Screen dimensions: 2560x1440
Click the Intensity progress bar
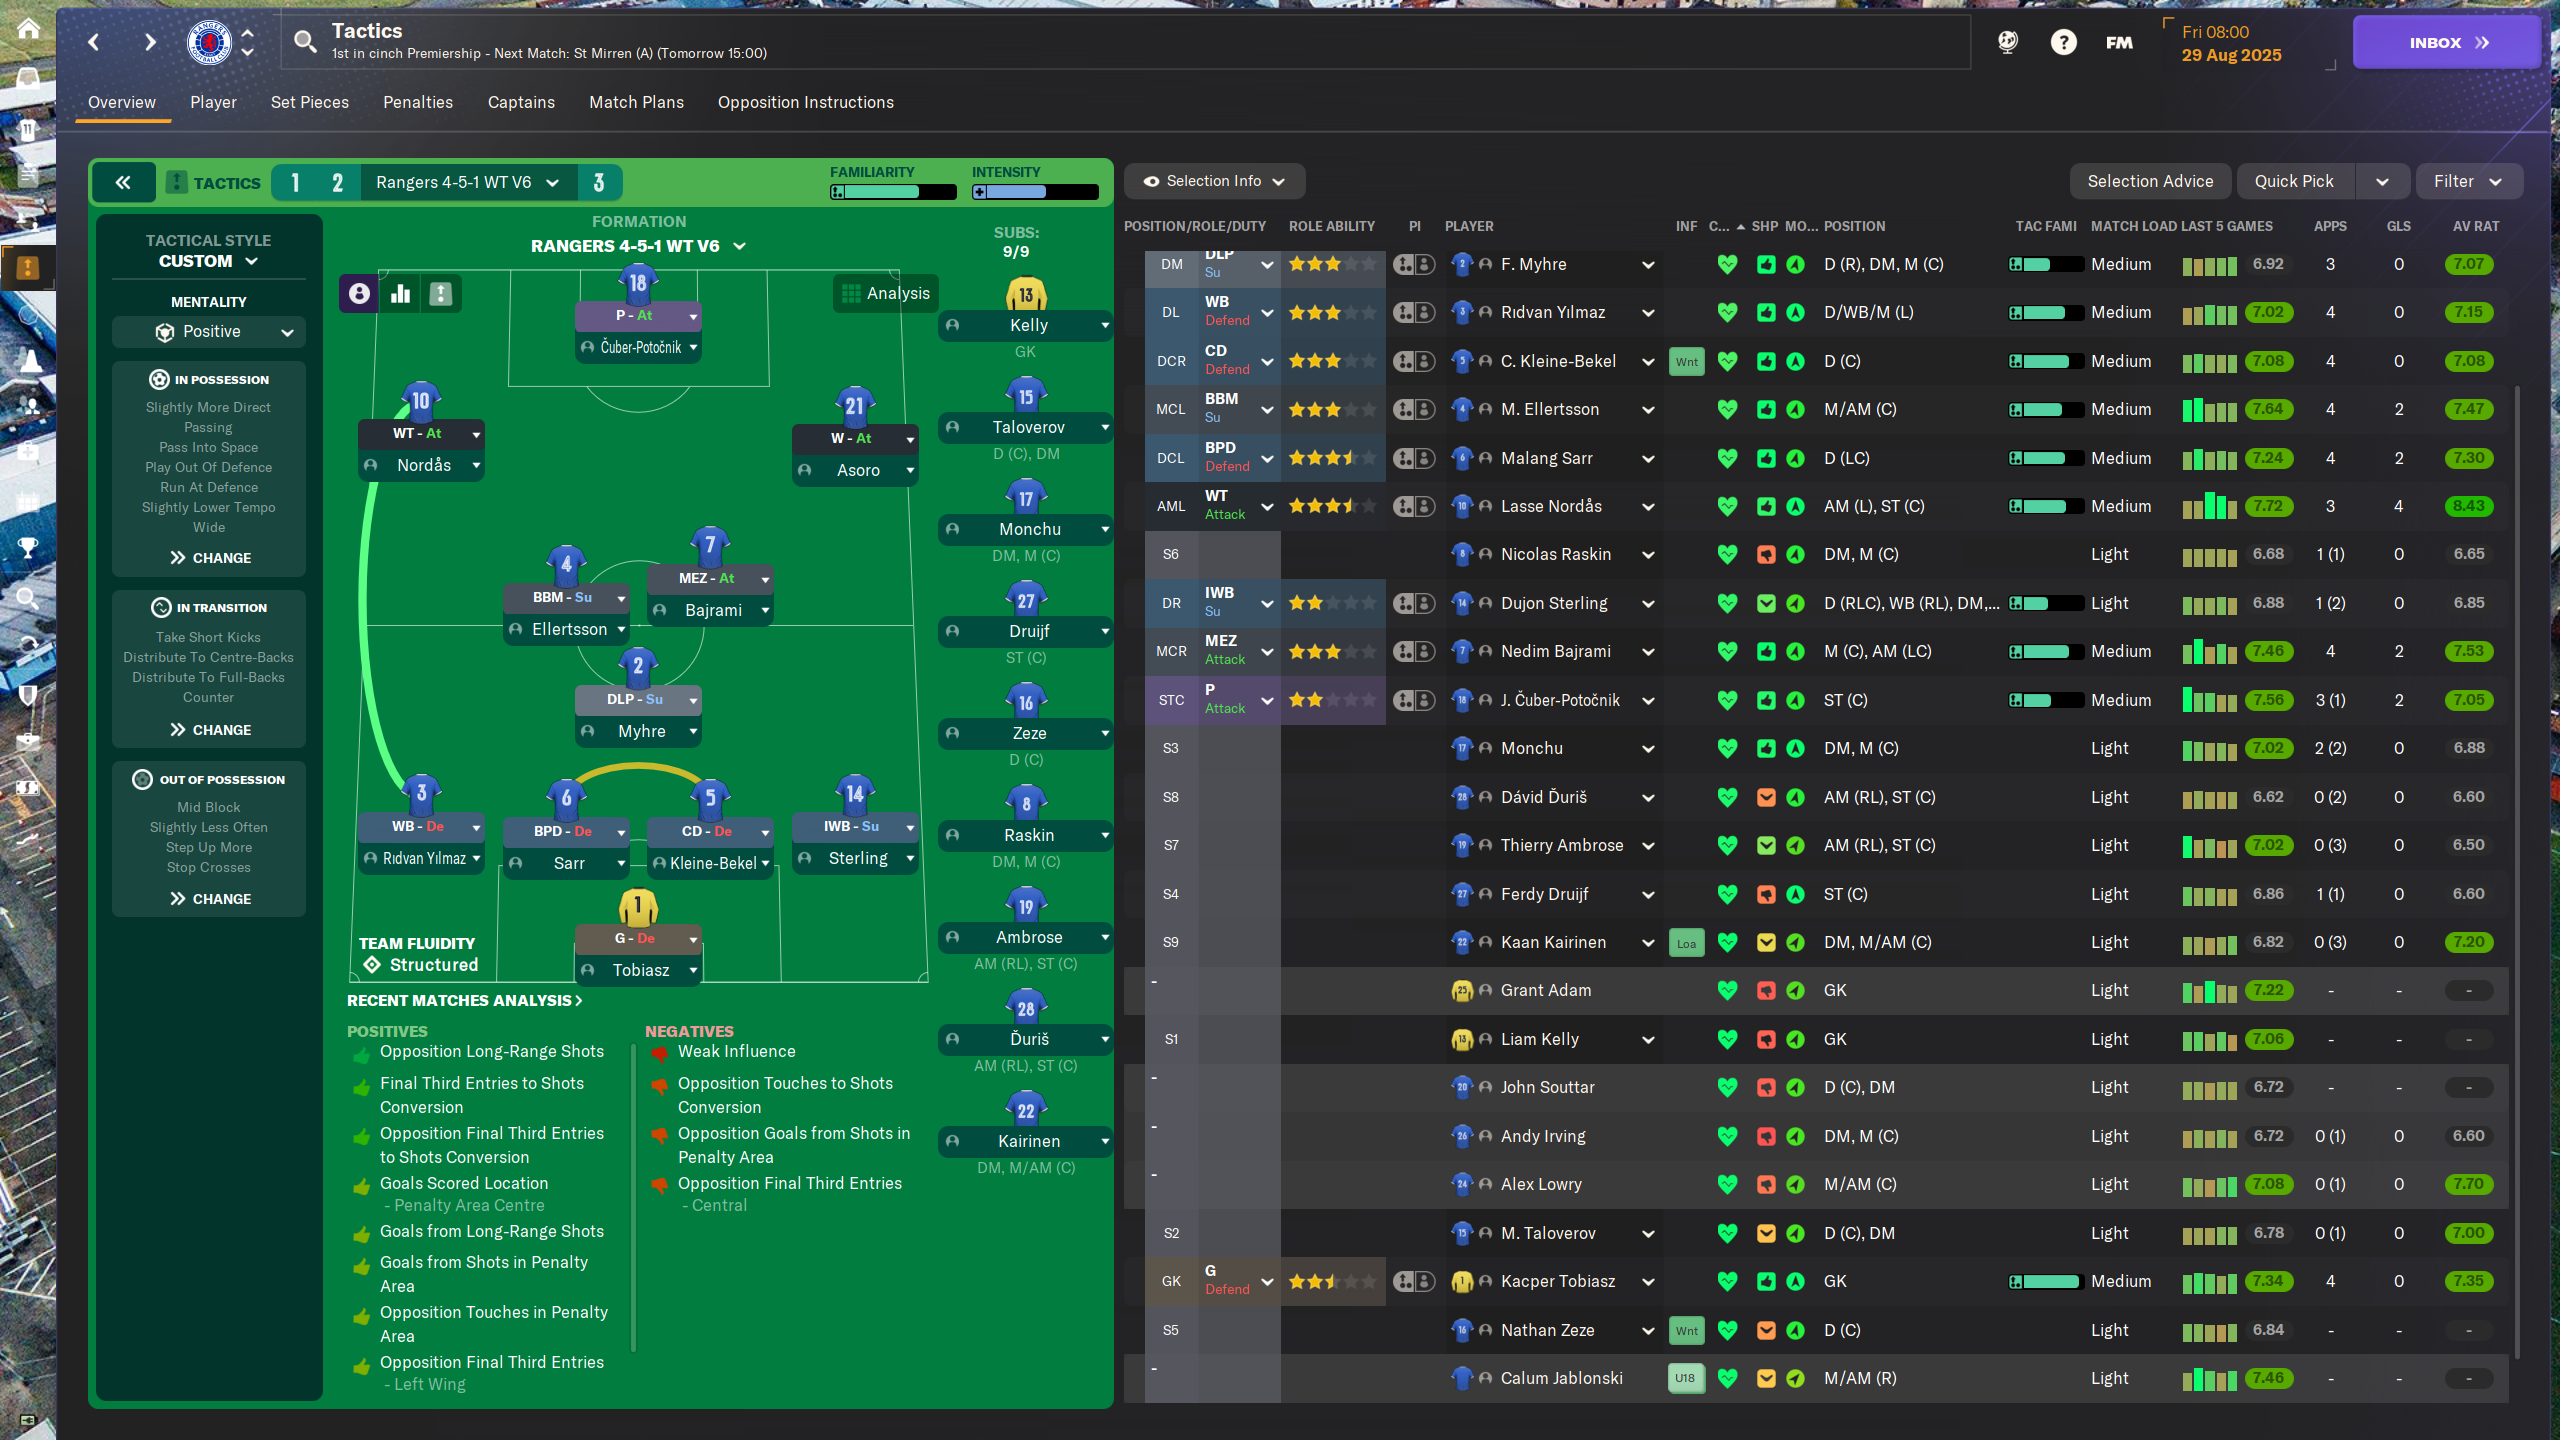click(x=1035, y=192)
